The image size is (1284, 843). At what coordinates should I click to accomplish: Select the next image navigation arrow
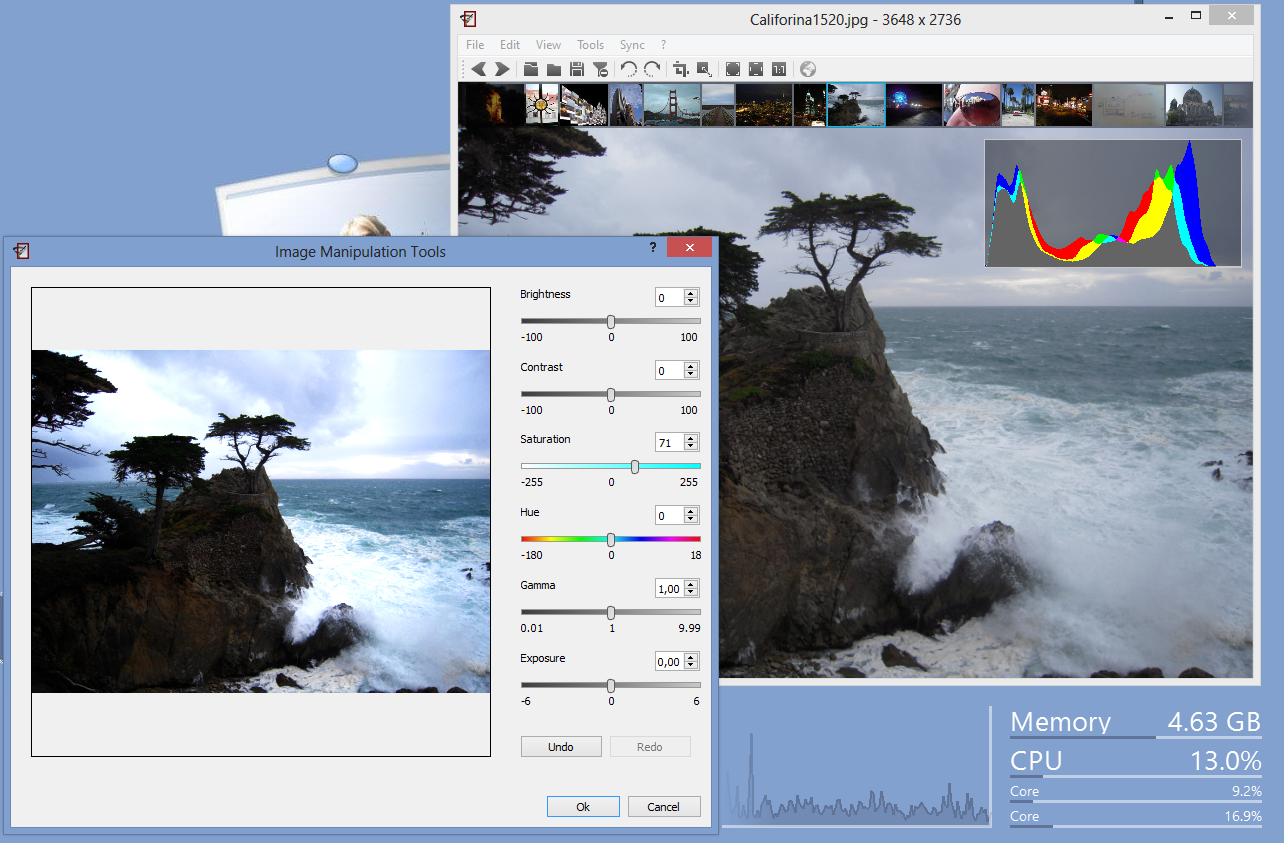[x=503, y=69]
